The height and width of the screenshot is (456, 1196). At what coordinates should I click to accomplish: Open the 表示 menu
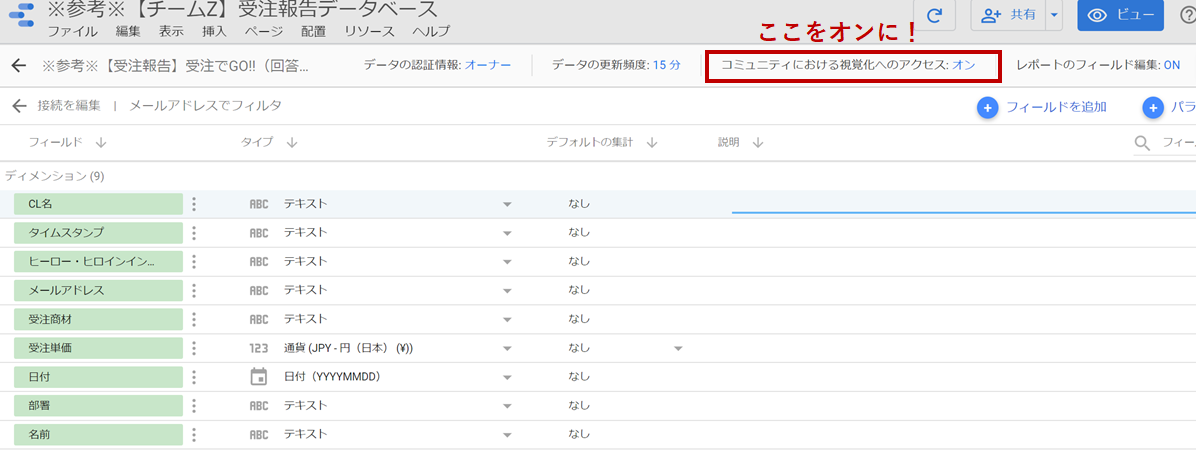[x=172, y=32]
